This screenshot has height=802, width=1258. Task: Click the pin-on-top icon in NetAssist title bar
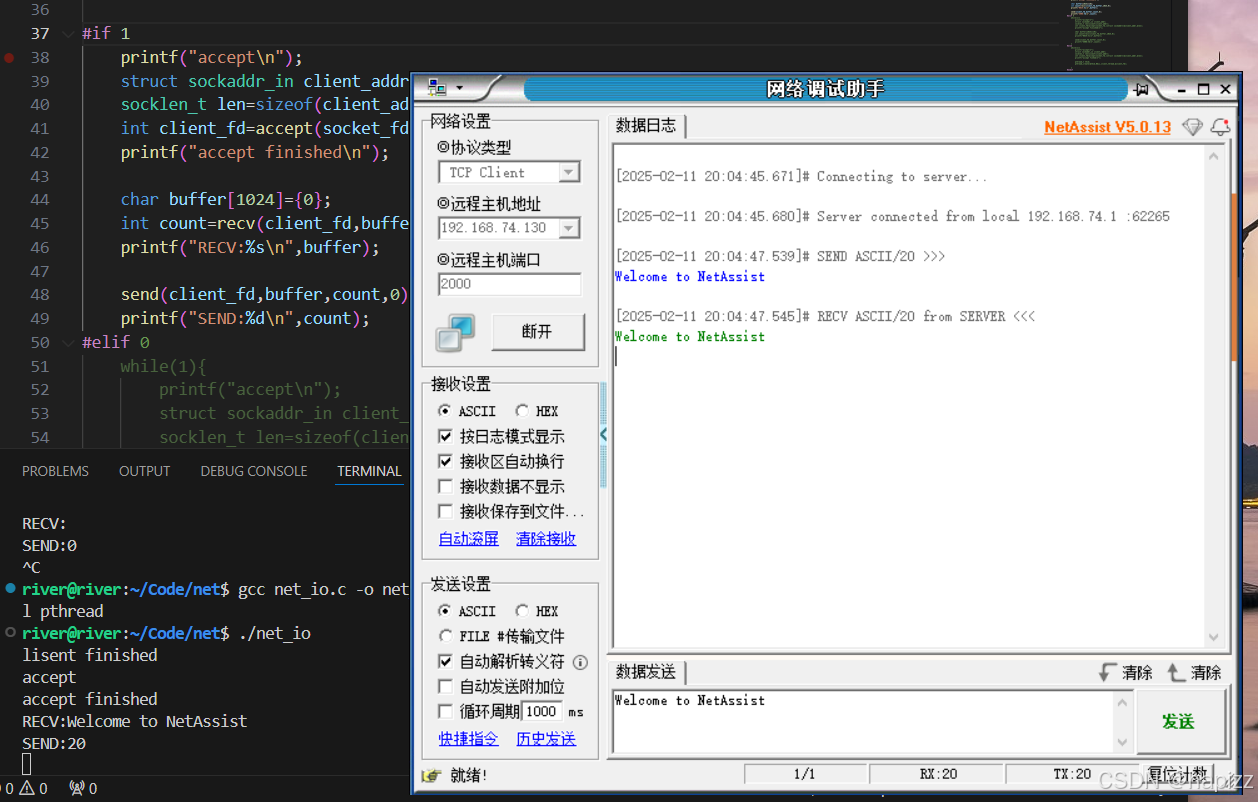pyautogui.click(x=1141, y=89)
